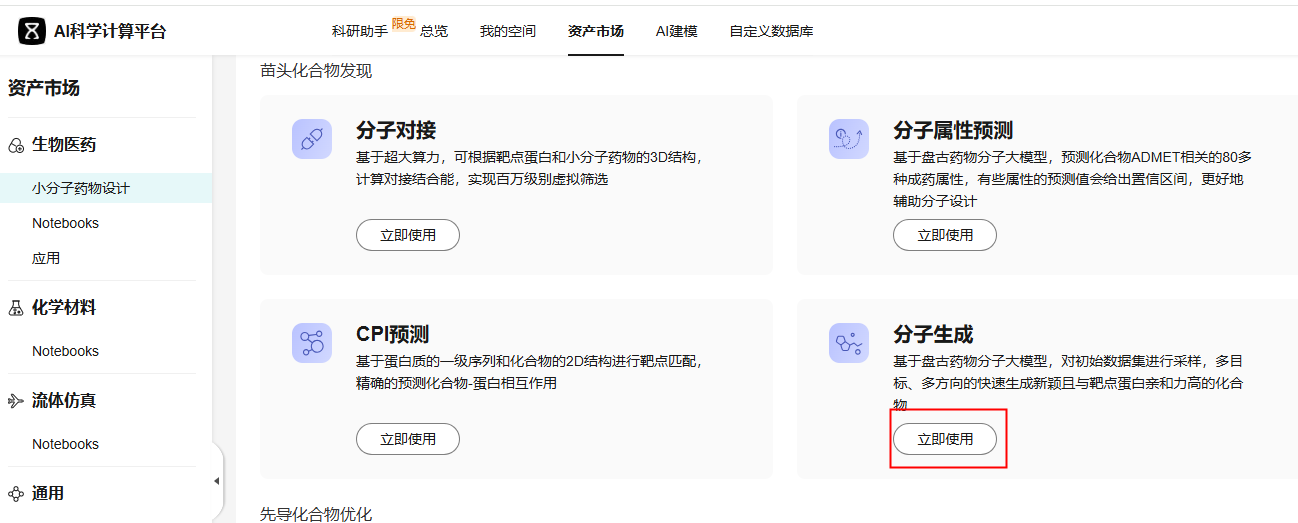Click the CPI预测 card title
This screenshot has width=1298, height=523.
click(x=392, y=335)
